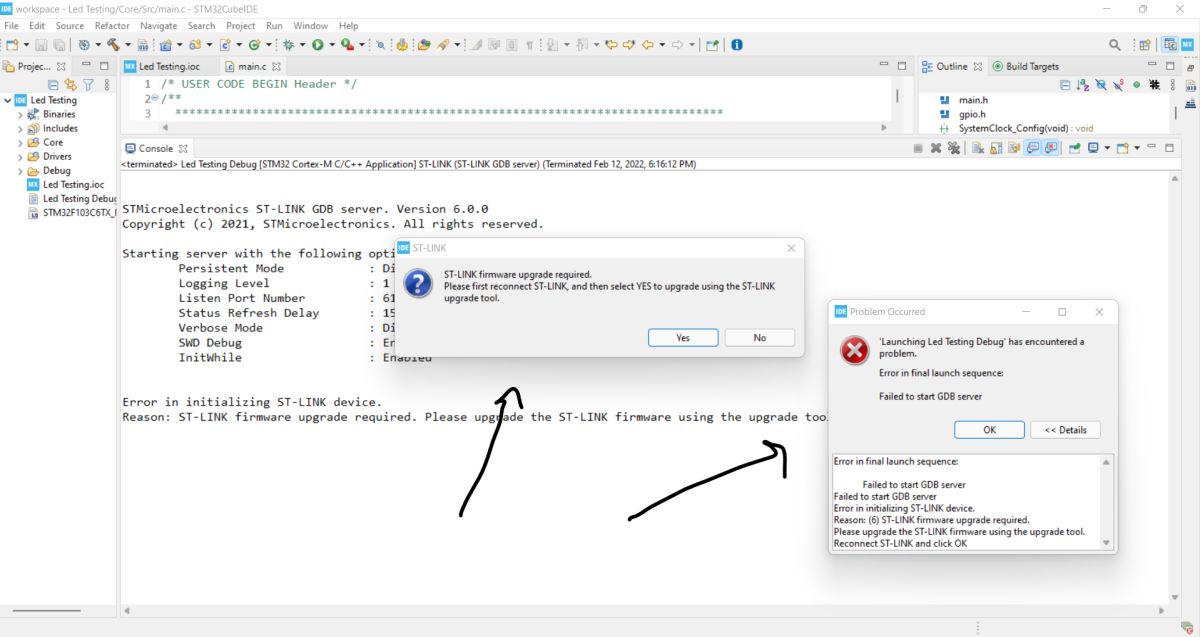
Task: Expand the Drivers folder
Action: [x=20, y=156]
